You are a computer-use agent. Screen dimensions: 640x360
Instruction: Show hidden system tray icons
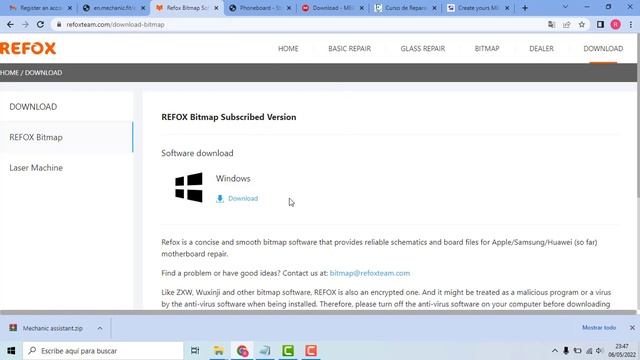tap(554, 351)
